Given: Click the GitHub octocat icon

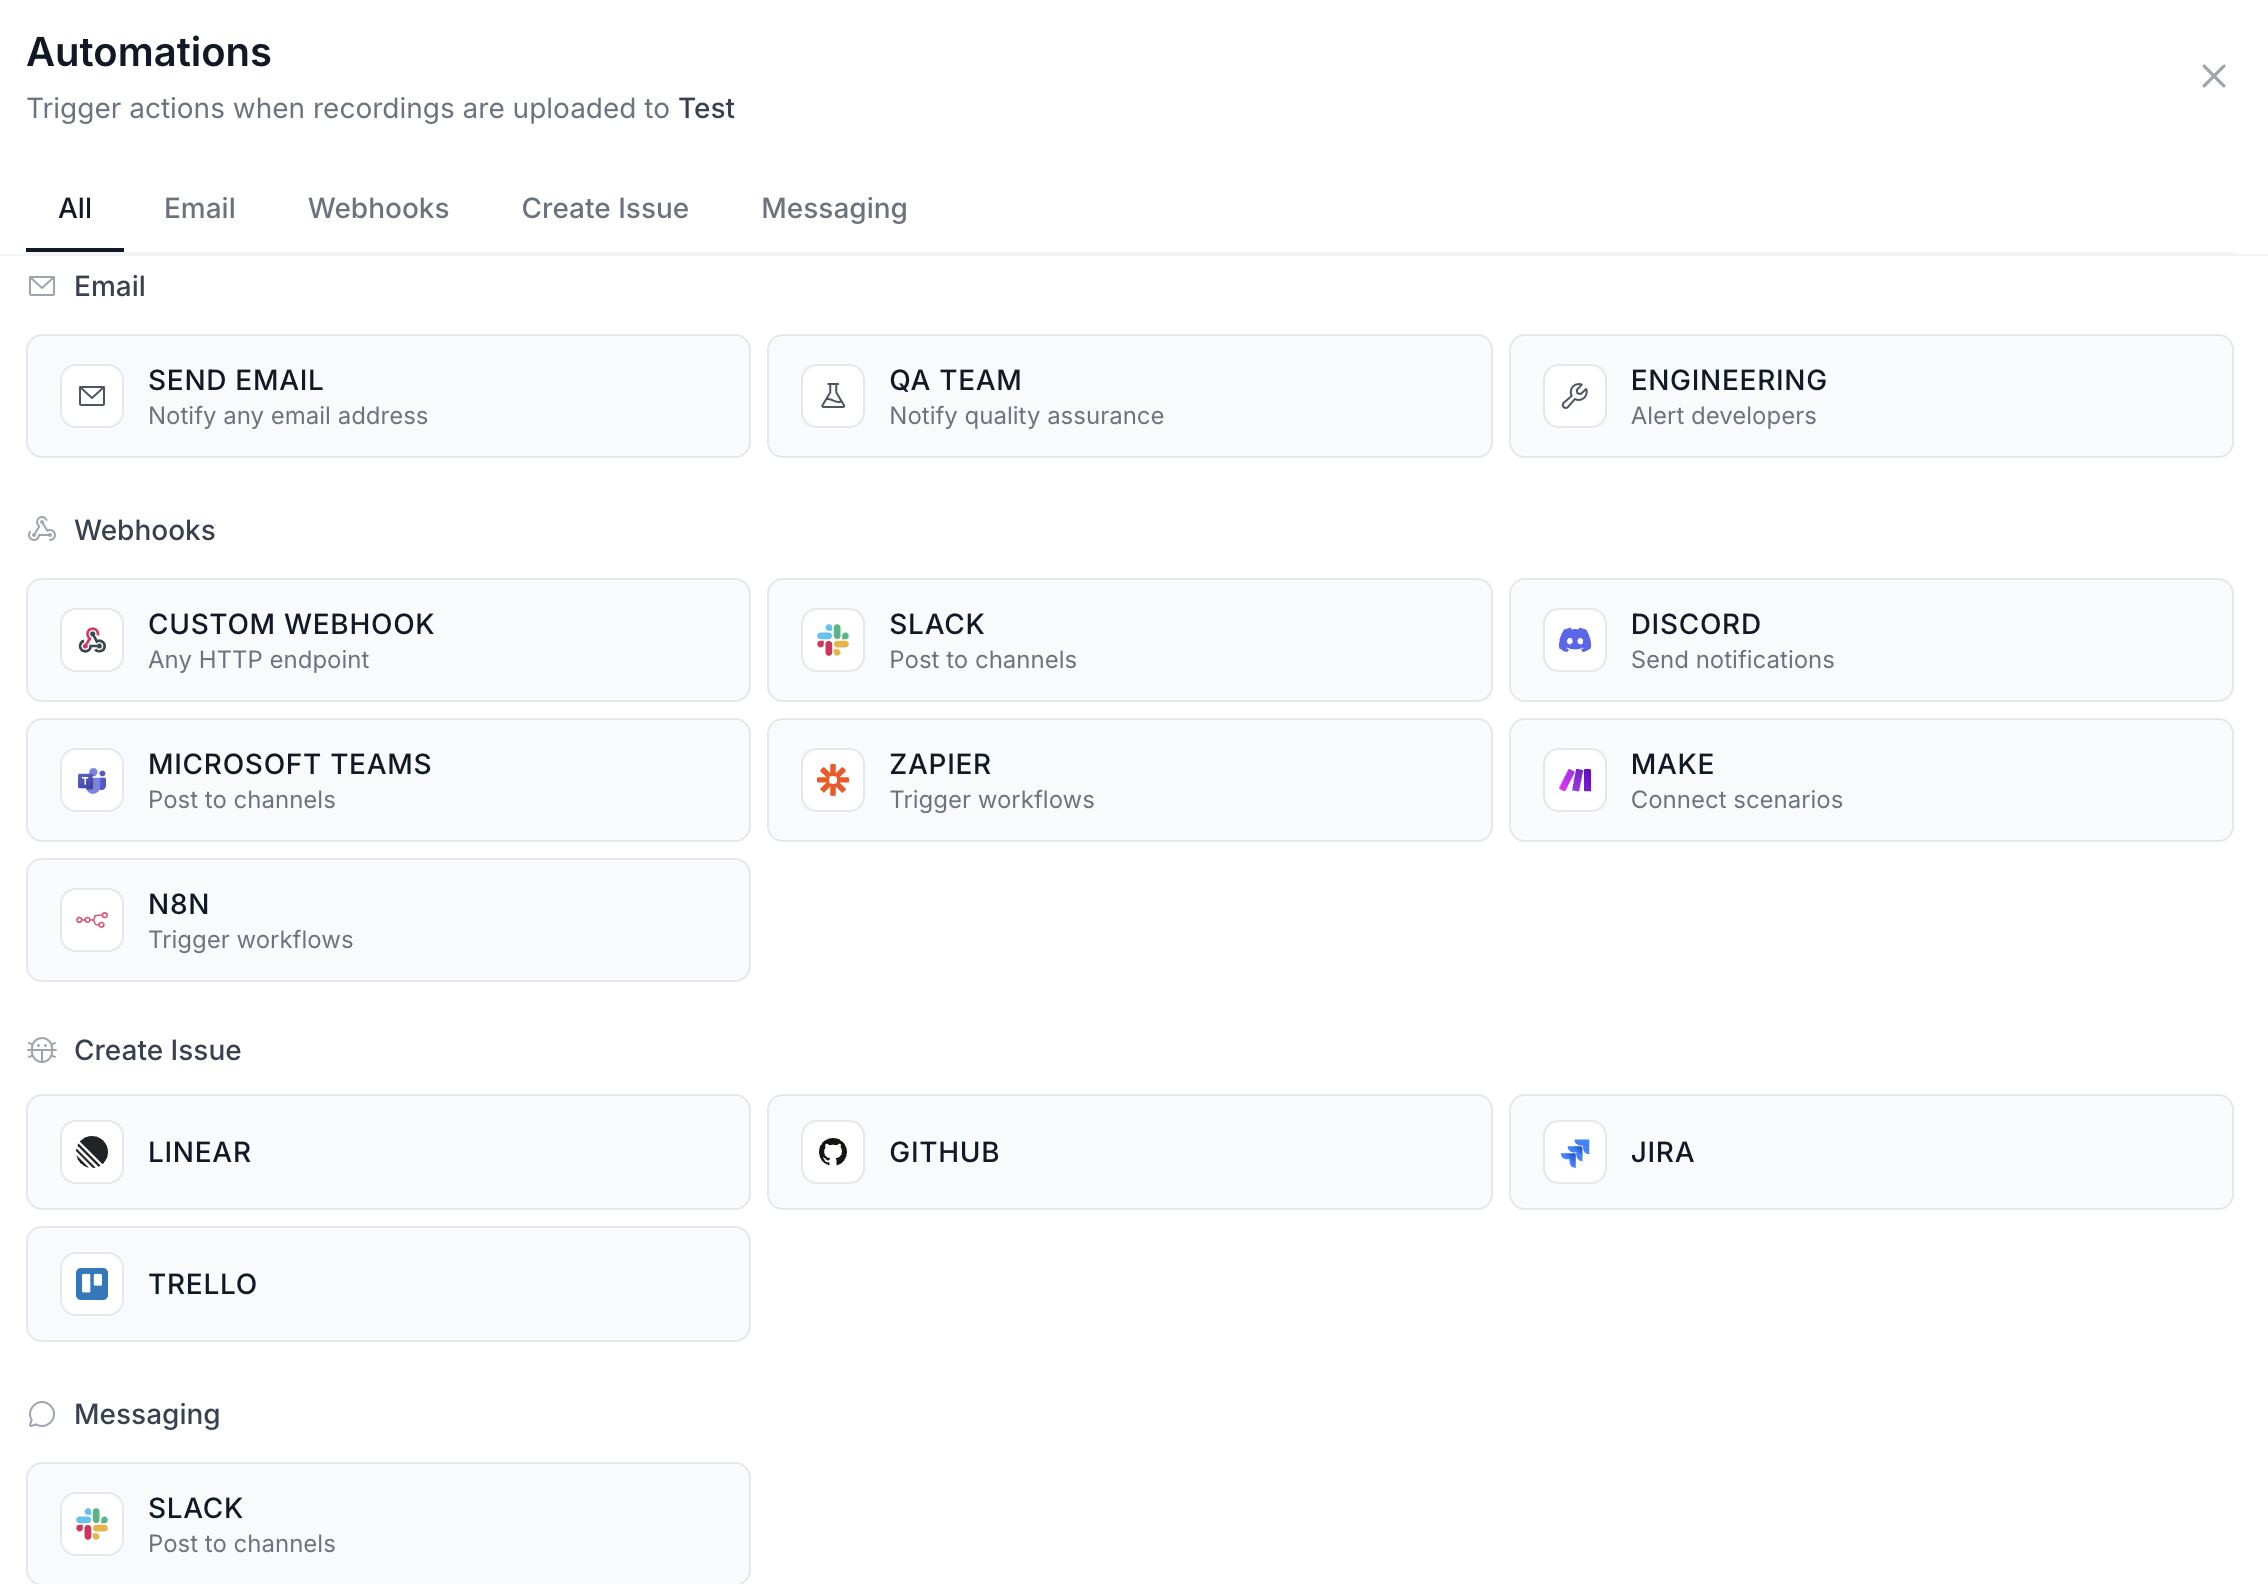Looking at the screenshot, I should [832, 1152].
